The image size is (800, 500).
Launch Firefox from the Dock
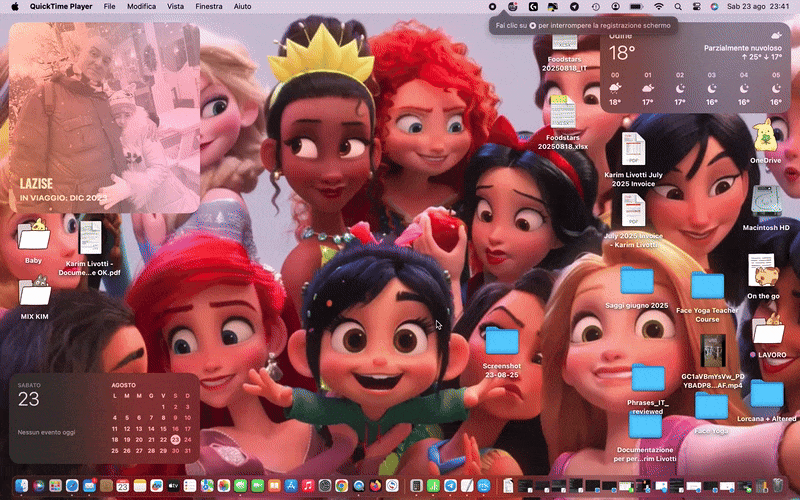[376, 485]
